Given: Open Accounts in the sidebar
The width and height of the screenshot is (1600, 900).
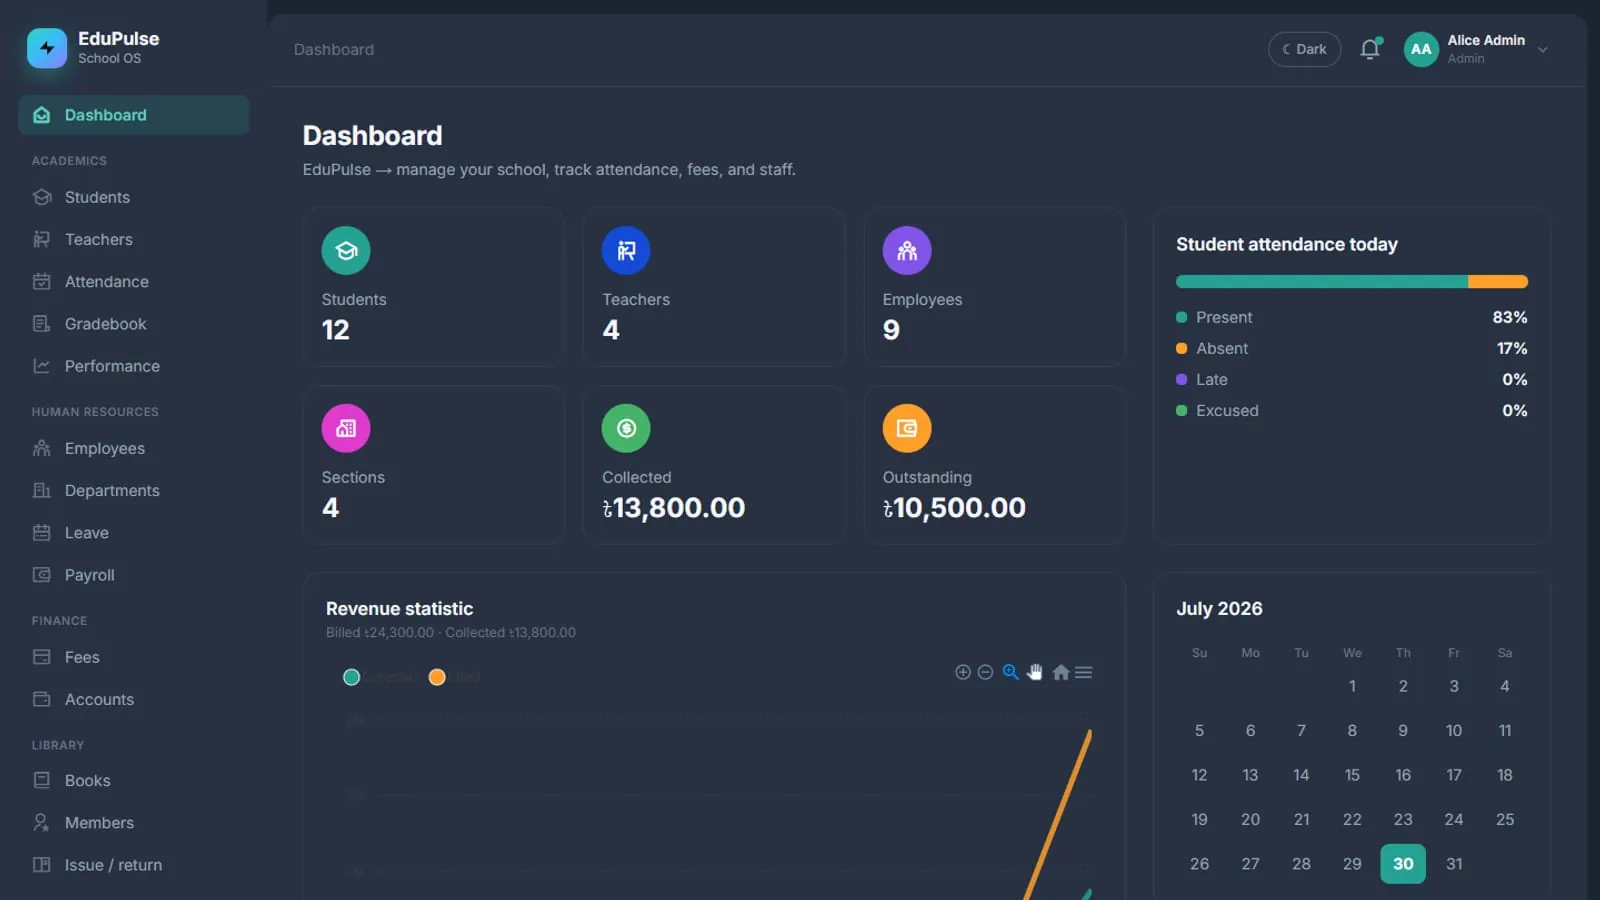Looking at the screenshot, I should click(x=134, y=699).
